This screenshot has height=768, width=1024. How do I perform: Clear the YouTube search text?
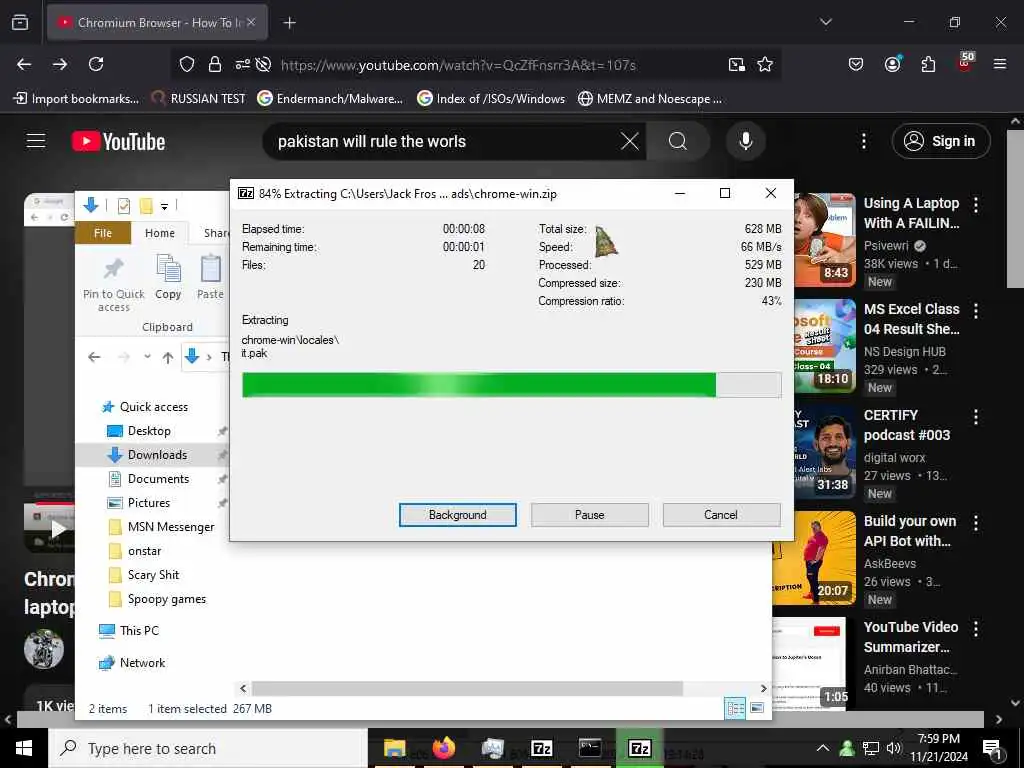tap(630, 141)
